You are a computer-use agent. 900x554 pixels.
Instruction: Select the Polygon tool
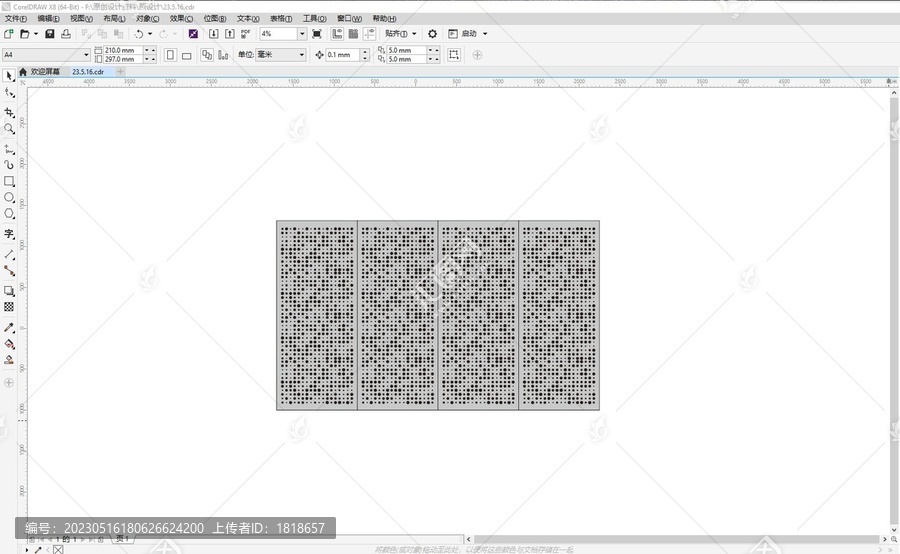pos(9,214)
